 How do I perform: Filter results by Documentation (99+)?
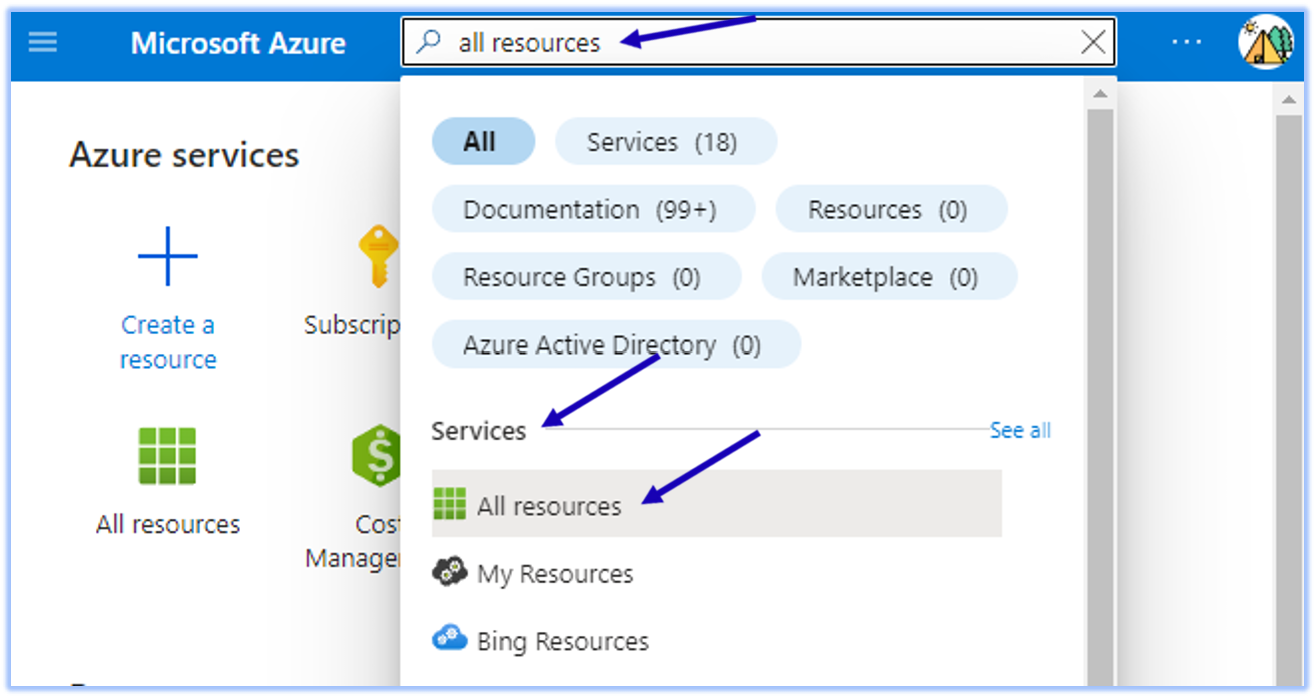pyautogui.click(x=592, y=210)
